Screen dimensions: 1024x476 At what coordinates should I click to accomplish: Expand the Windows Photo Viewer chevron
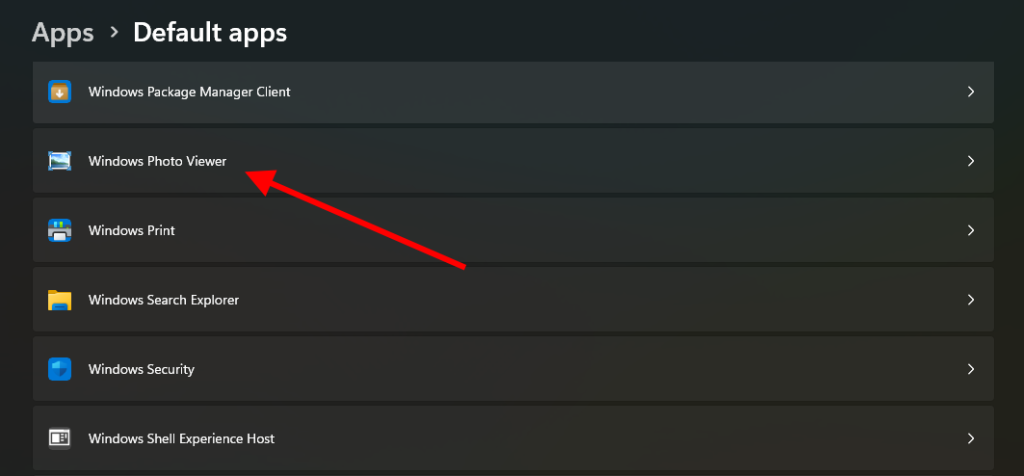click(970, 161)
